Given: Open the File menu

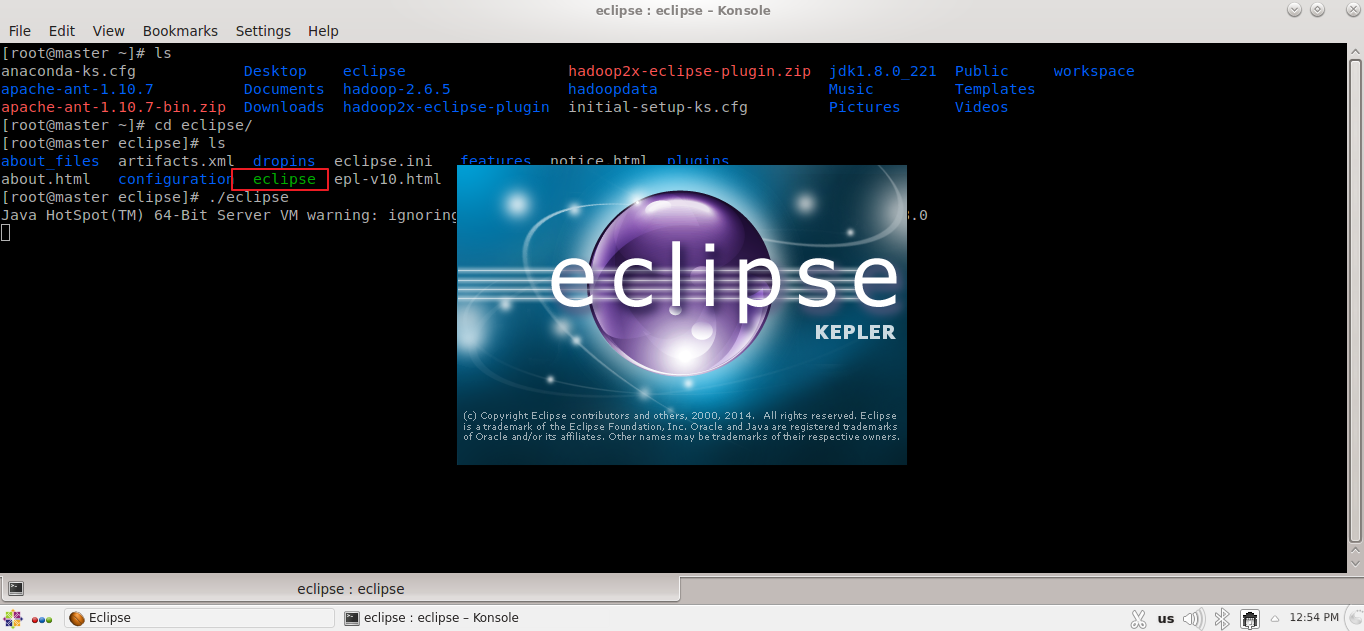Looking at the screenshot, I should point(20,31).
